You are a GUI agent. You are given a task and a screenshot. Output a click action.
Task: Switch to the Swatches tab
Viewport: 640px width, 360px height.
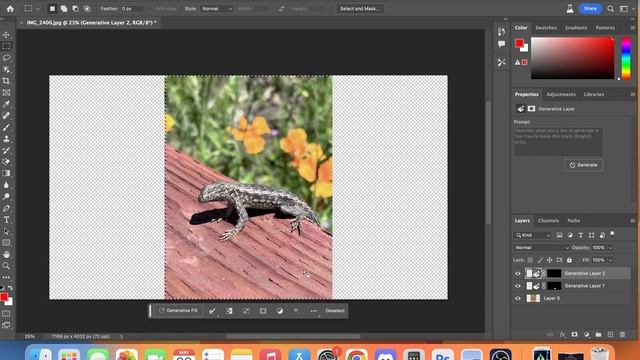click(546, 28)
